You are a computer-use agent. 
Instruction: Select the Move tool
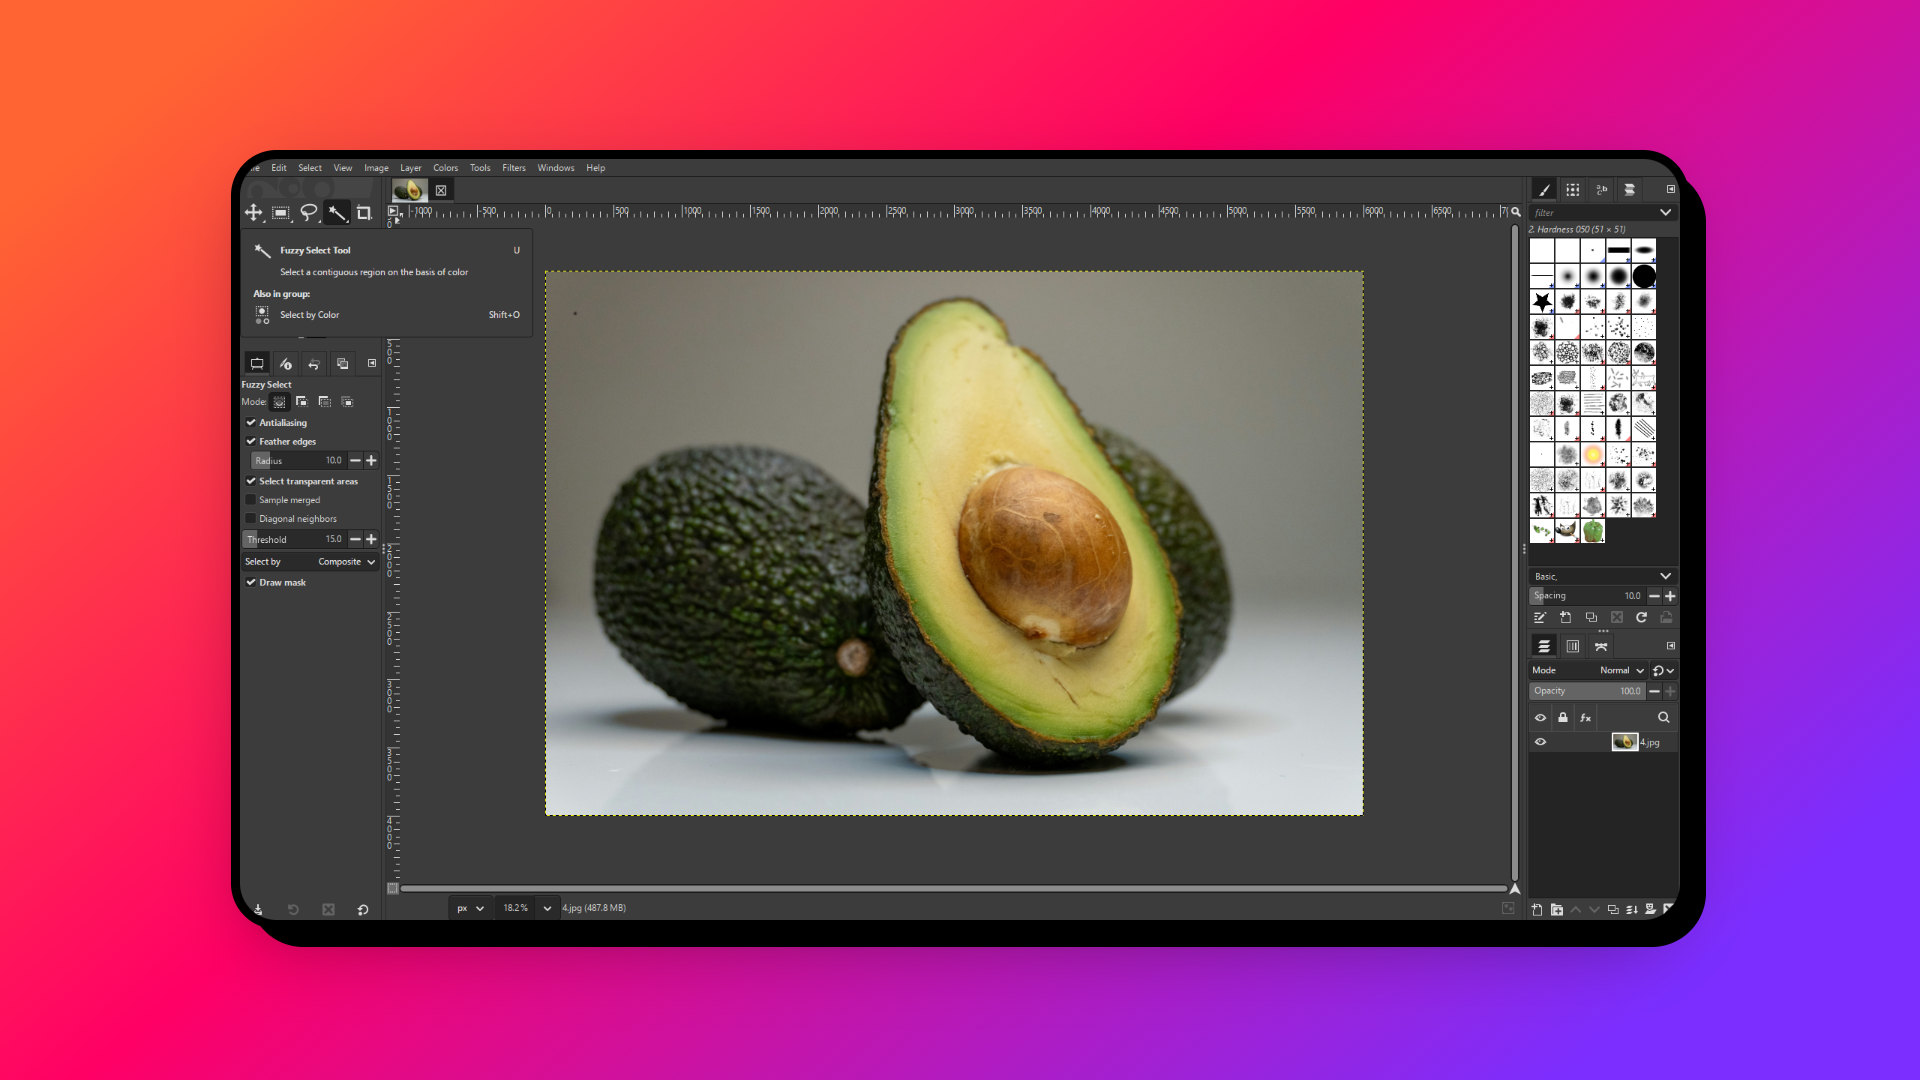(253, 212)
